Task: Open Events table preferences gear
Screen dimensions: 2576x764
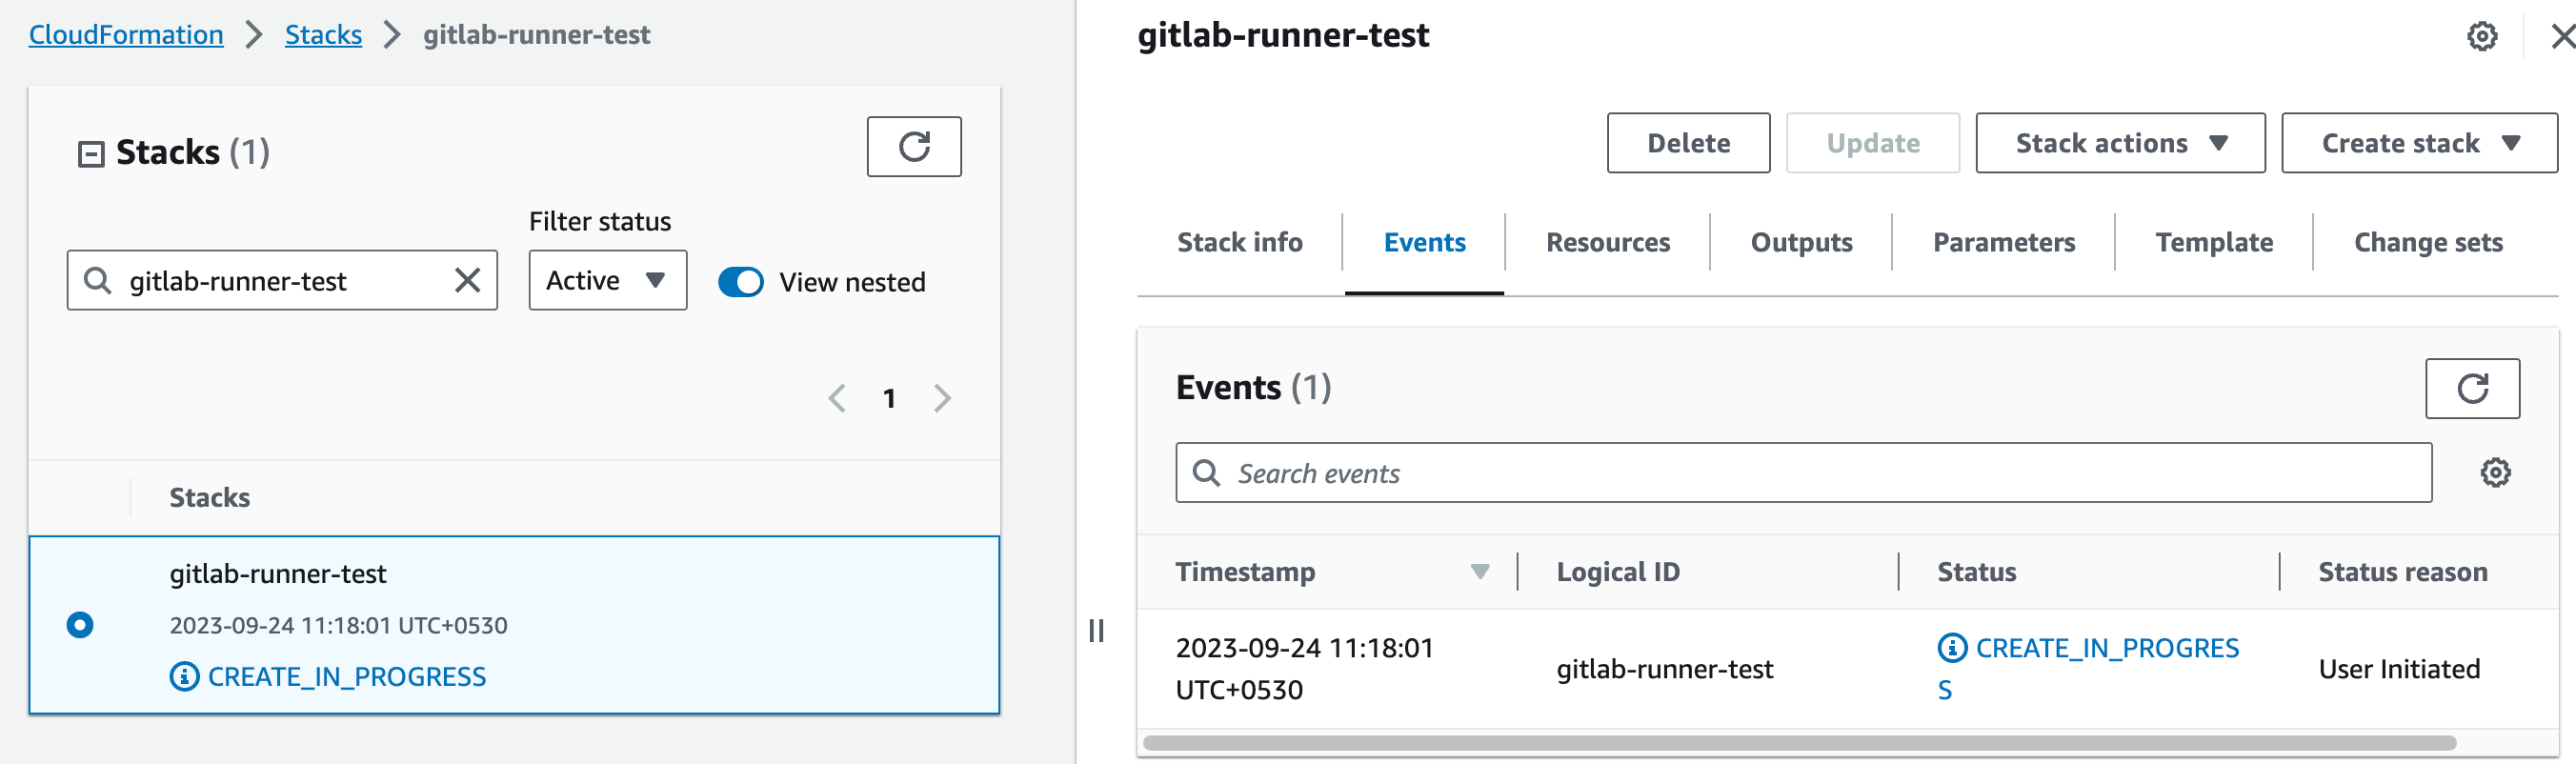Action: 2495,472
